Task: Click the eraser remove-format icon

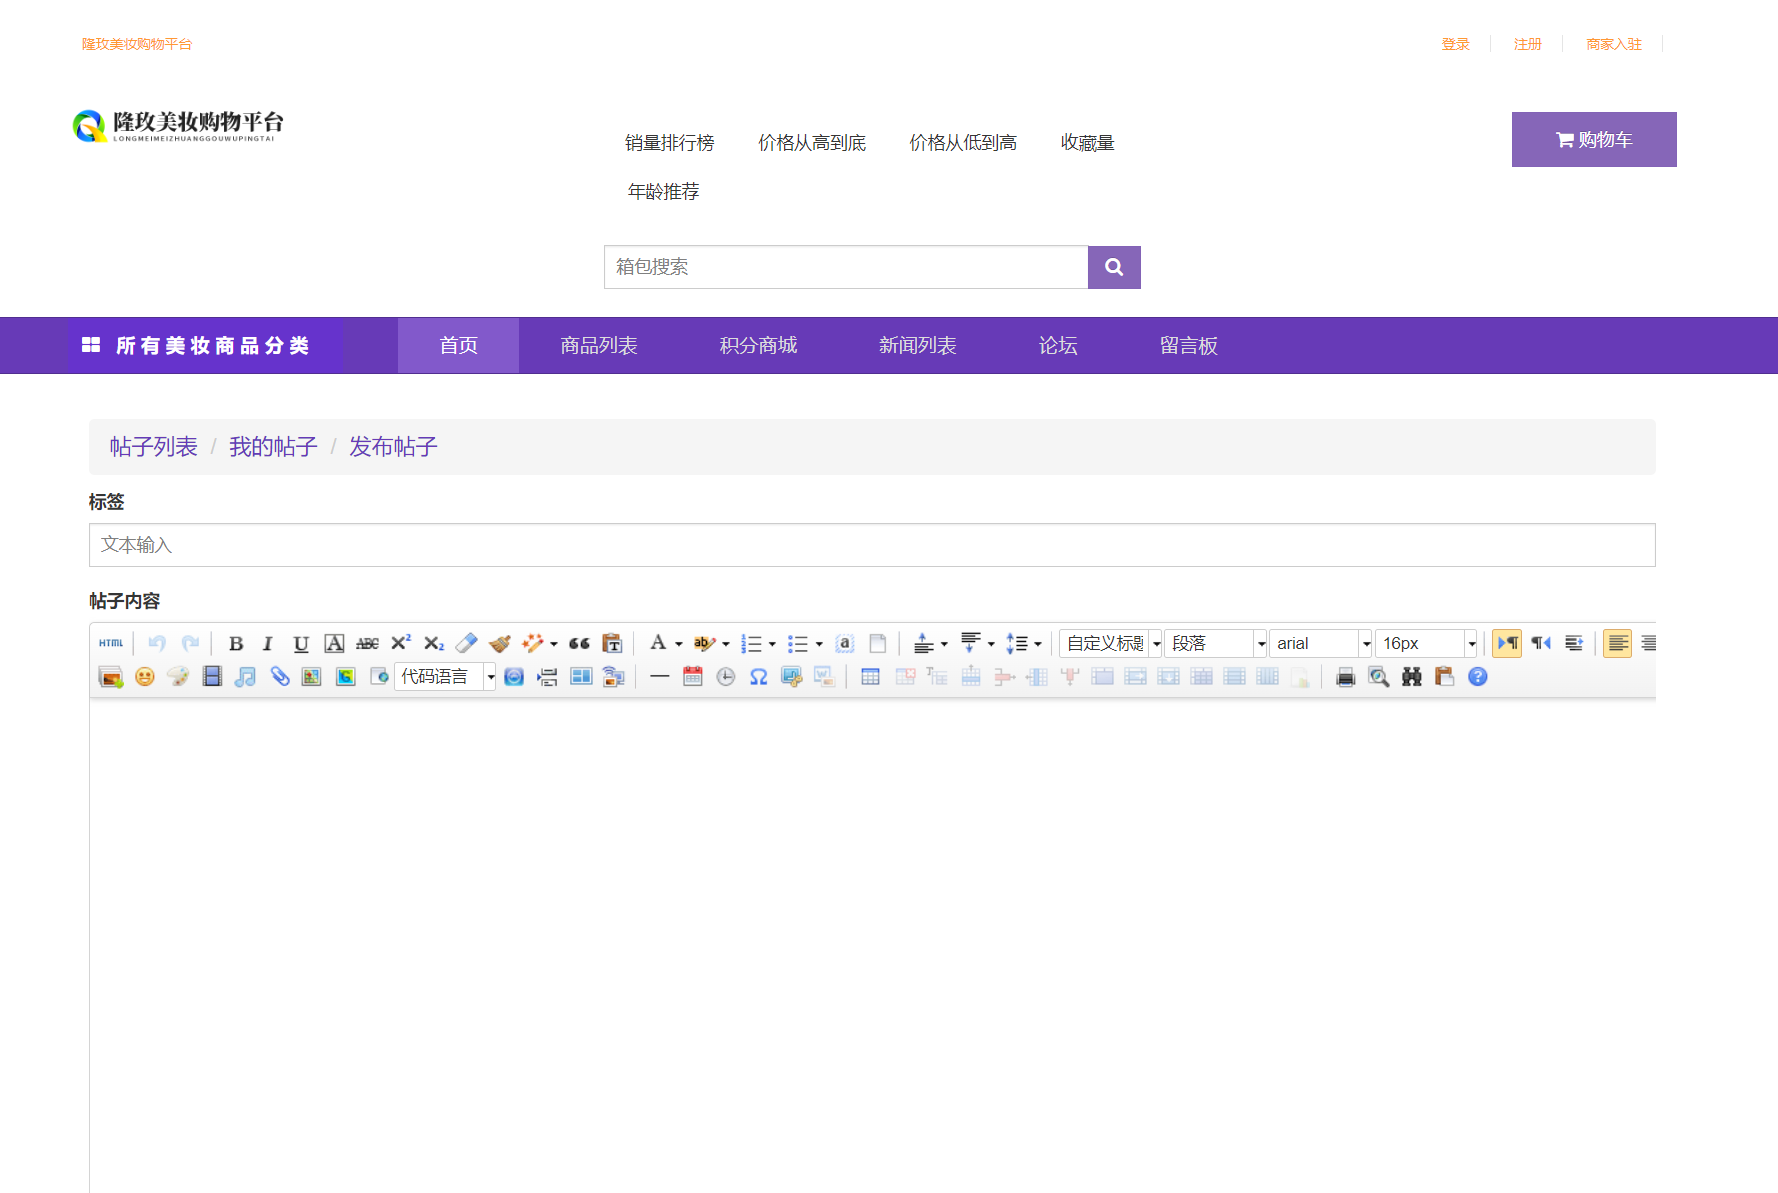Action: coord(466,643)
